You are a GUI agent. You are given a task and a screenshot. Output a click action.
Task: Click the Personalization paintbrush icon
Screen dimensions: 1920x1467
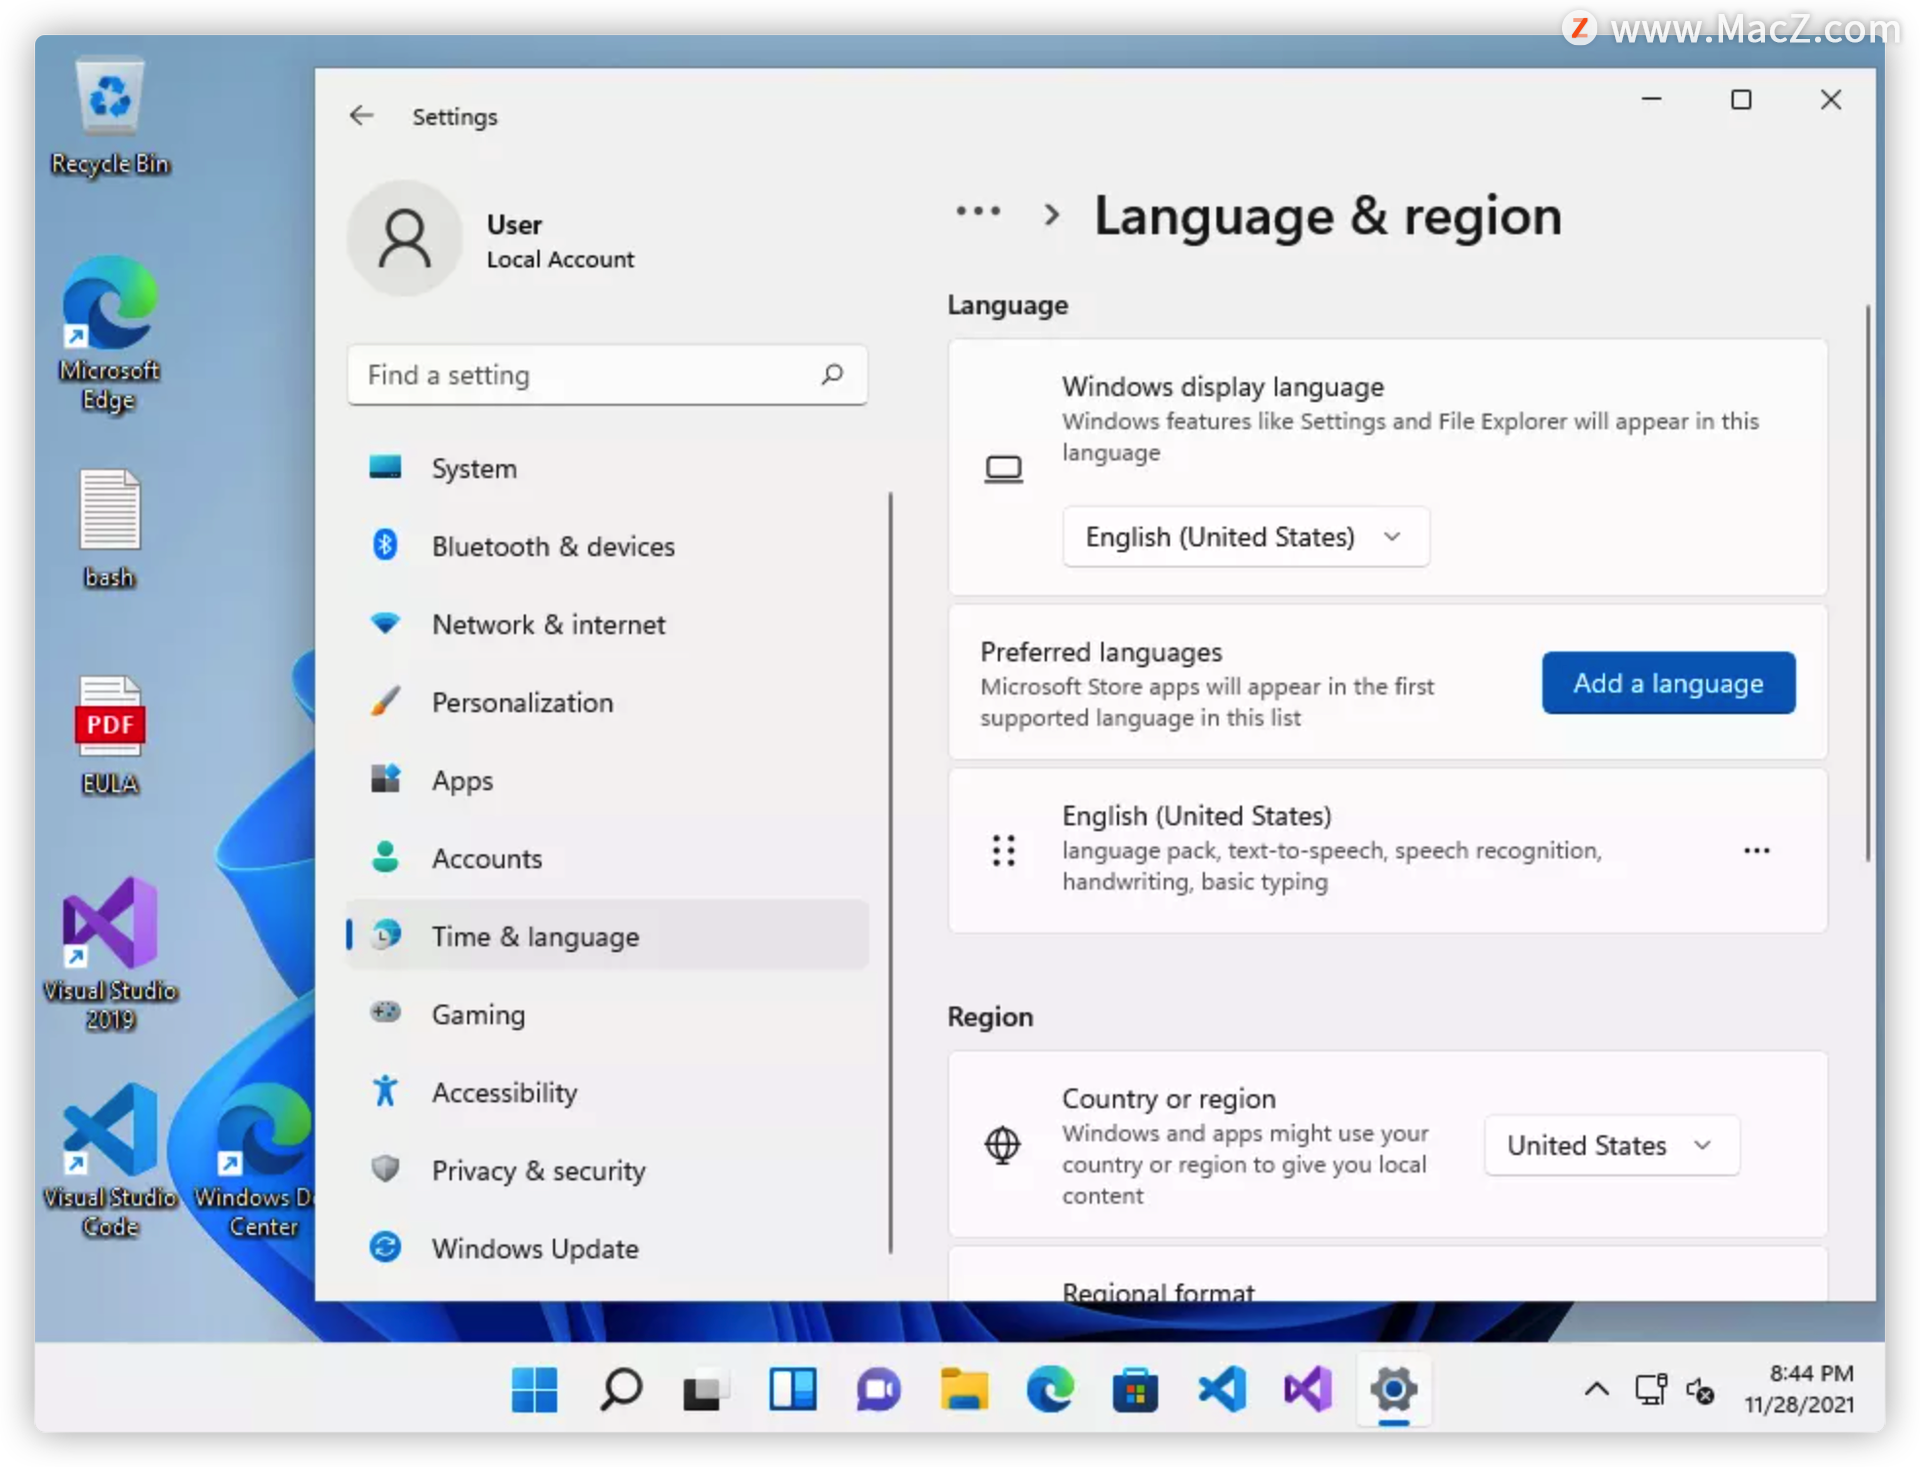click(x=385, y=701)
